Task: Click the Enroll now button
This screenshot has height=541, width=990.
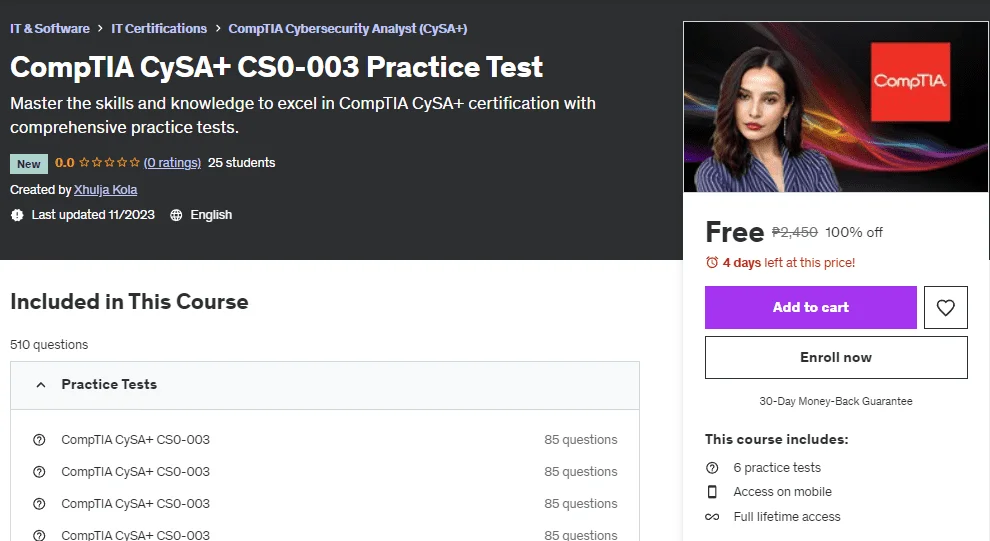Action: pos(836,357)
